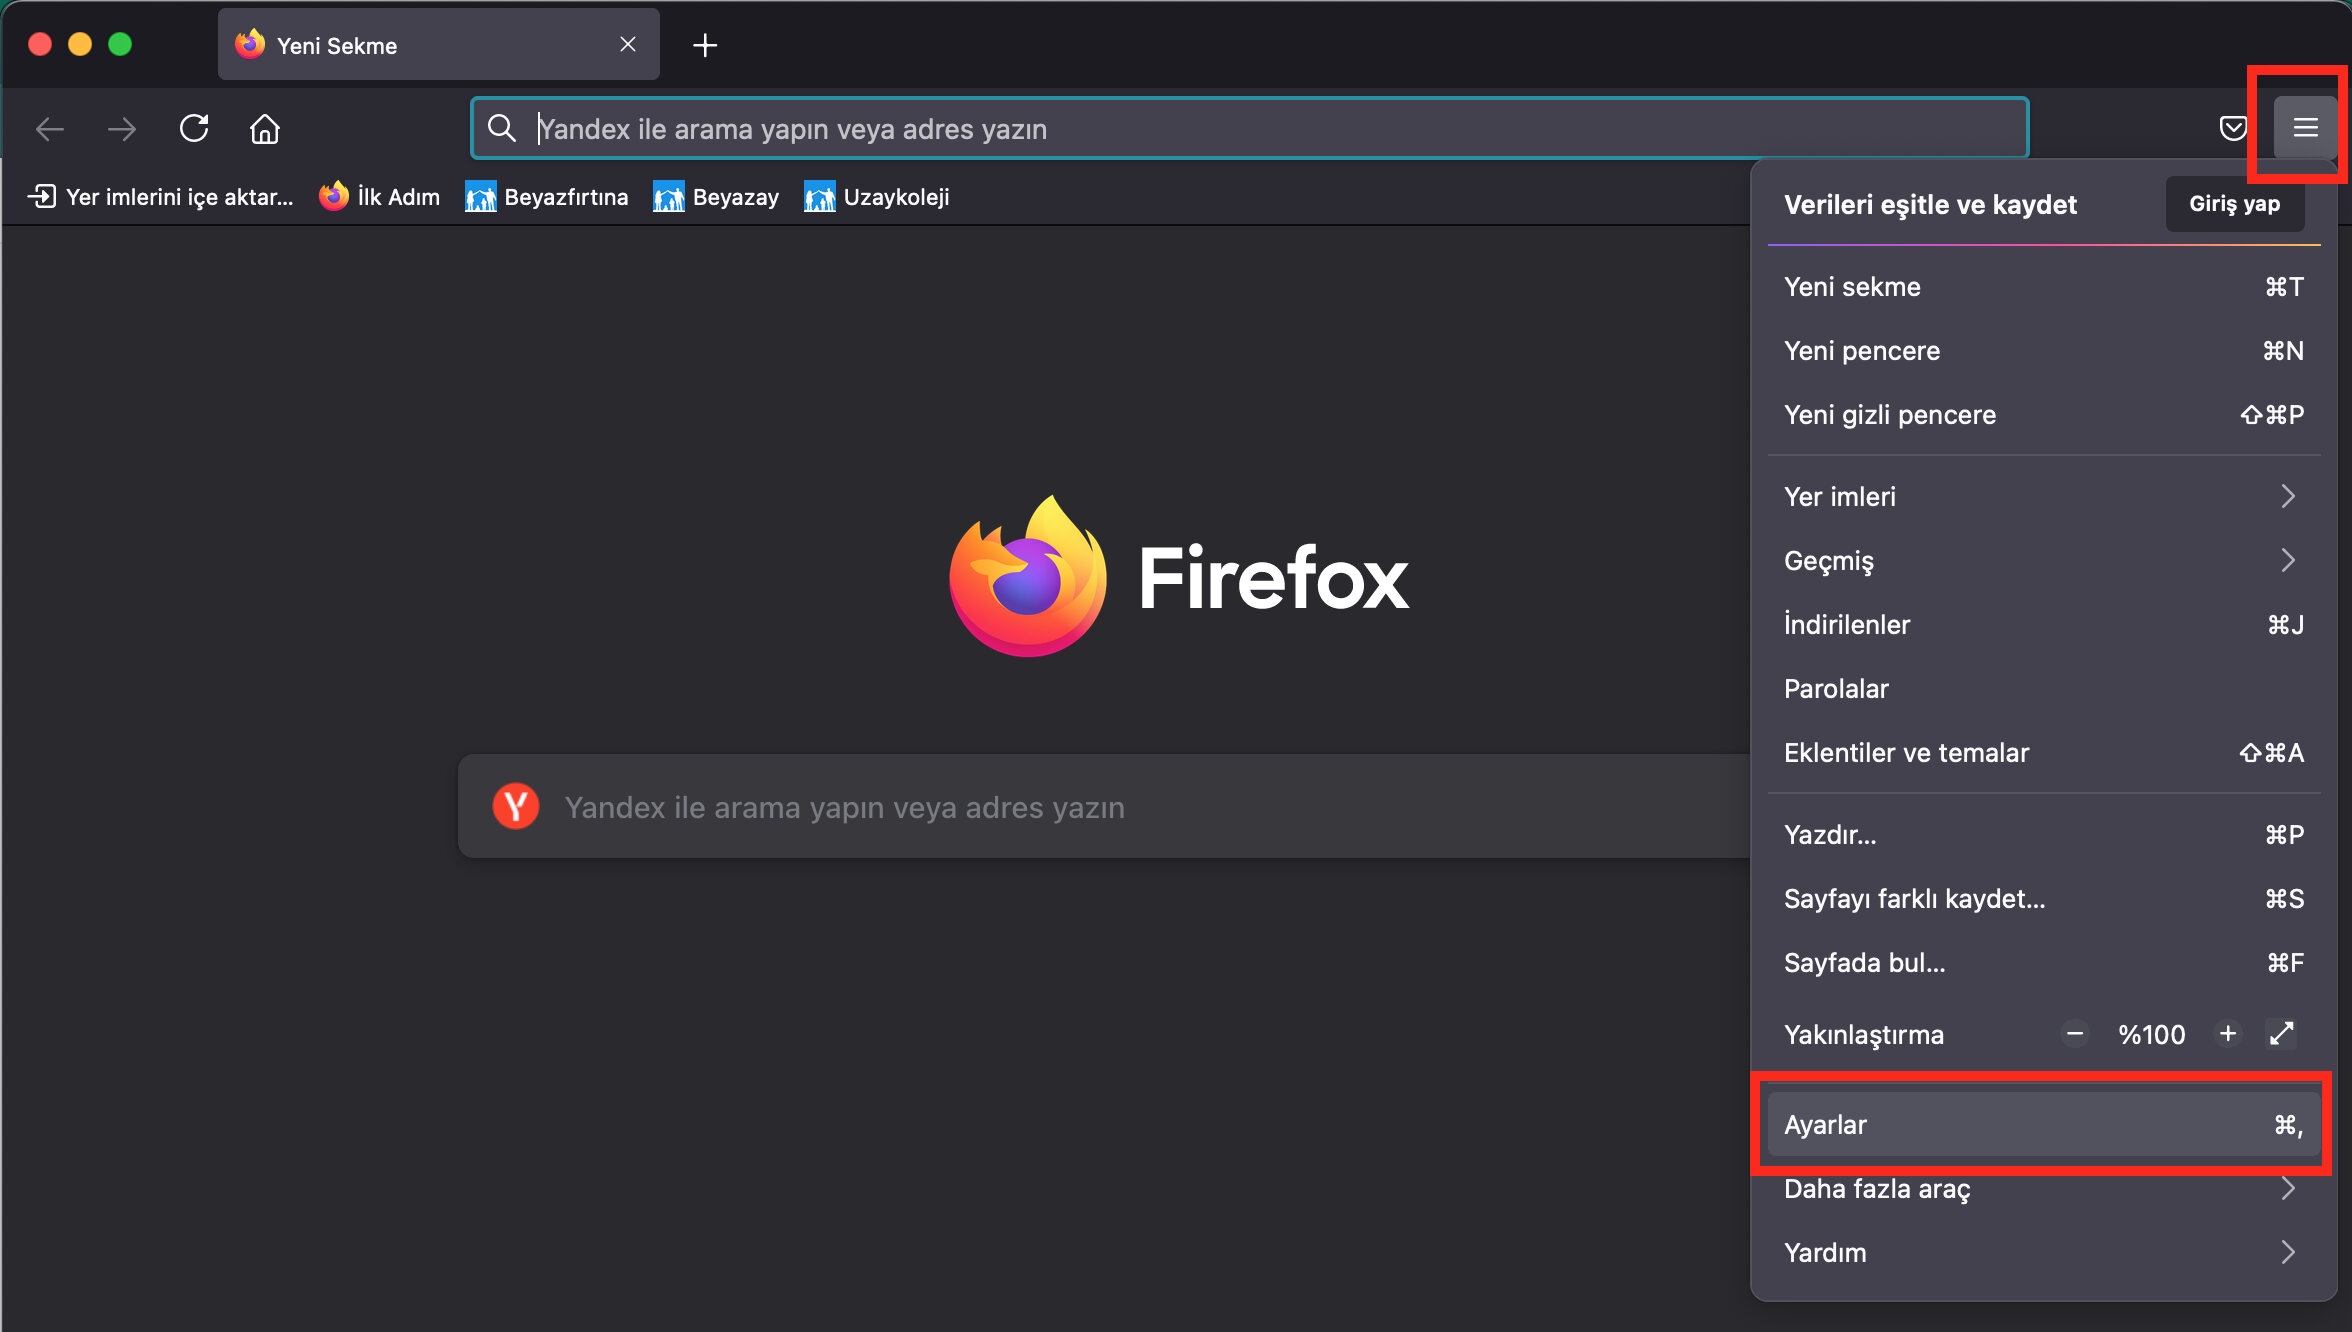Go to the home page icon
The height and width of the screenshot is (1332, 2352).
coord(265,128)
